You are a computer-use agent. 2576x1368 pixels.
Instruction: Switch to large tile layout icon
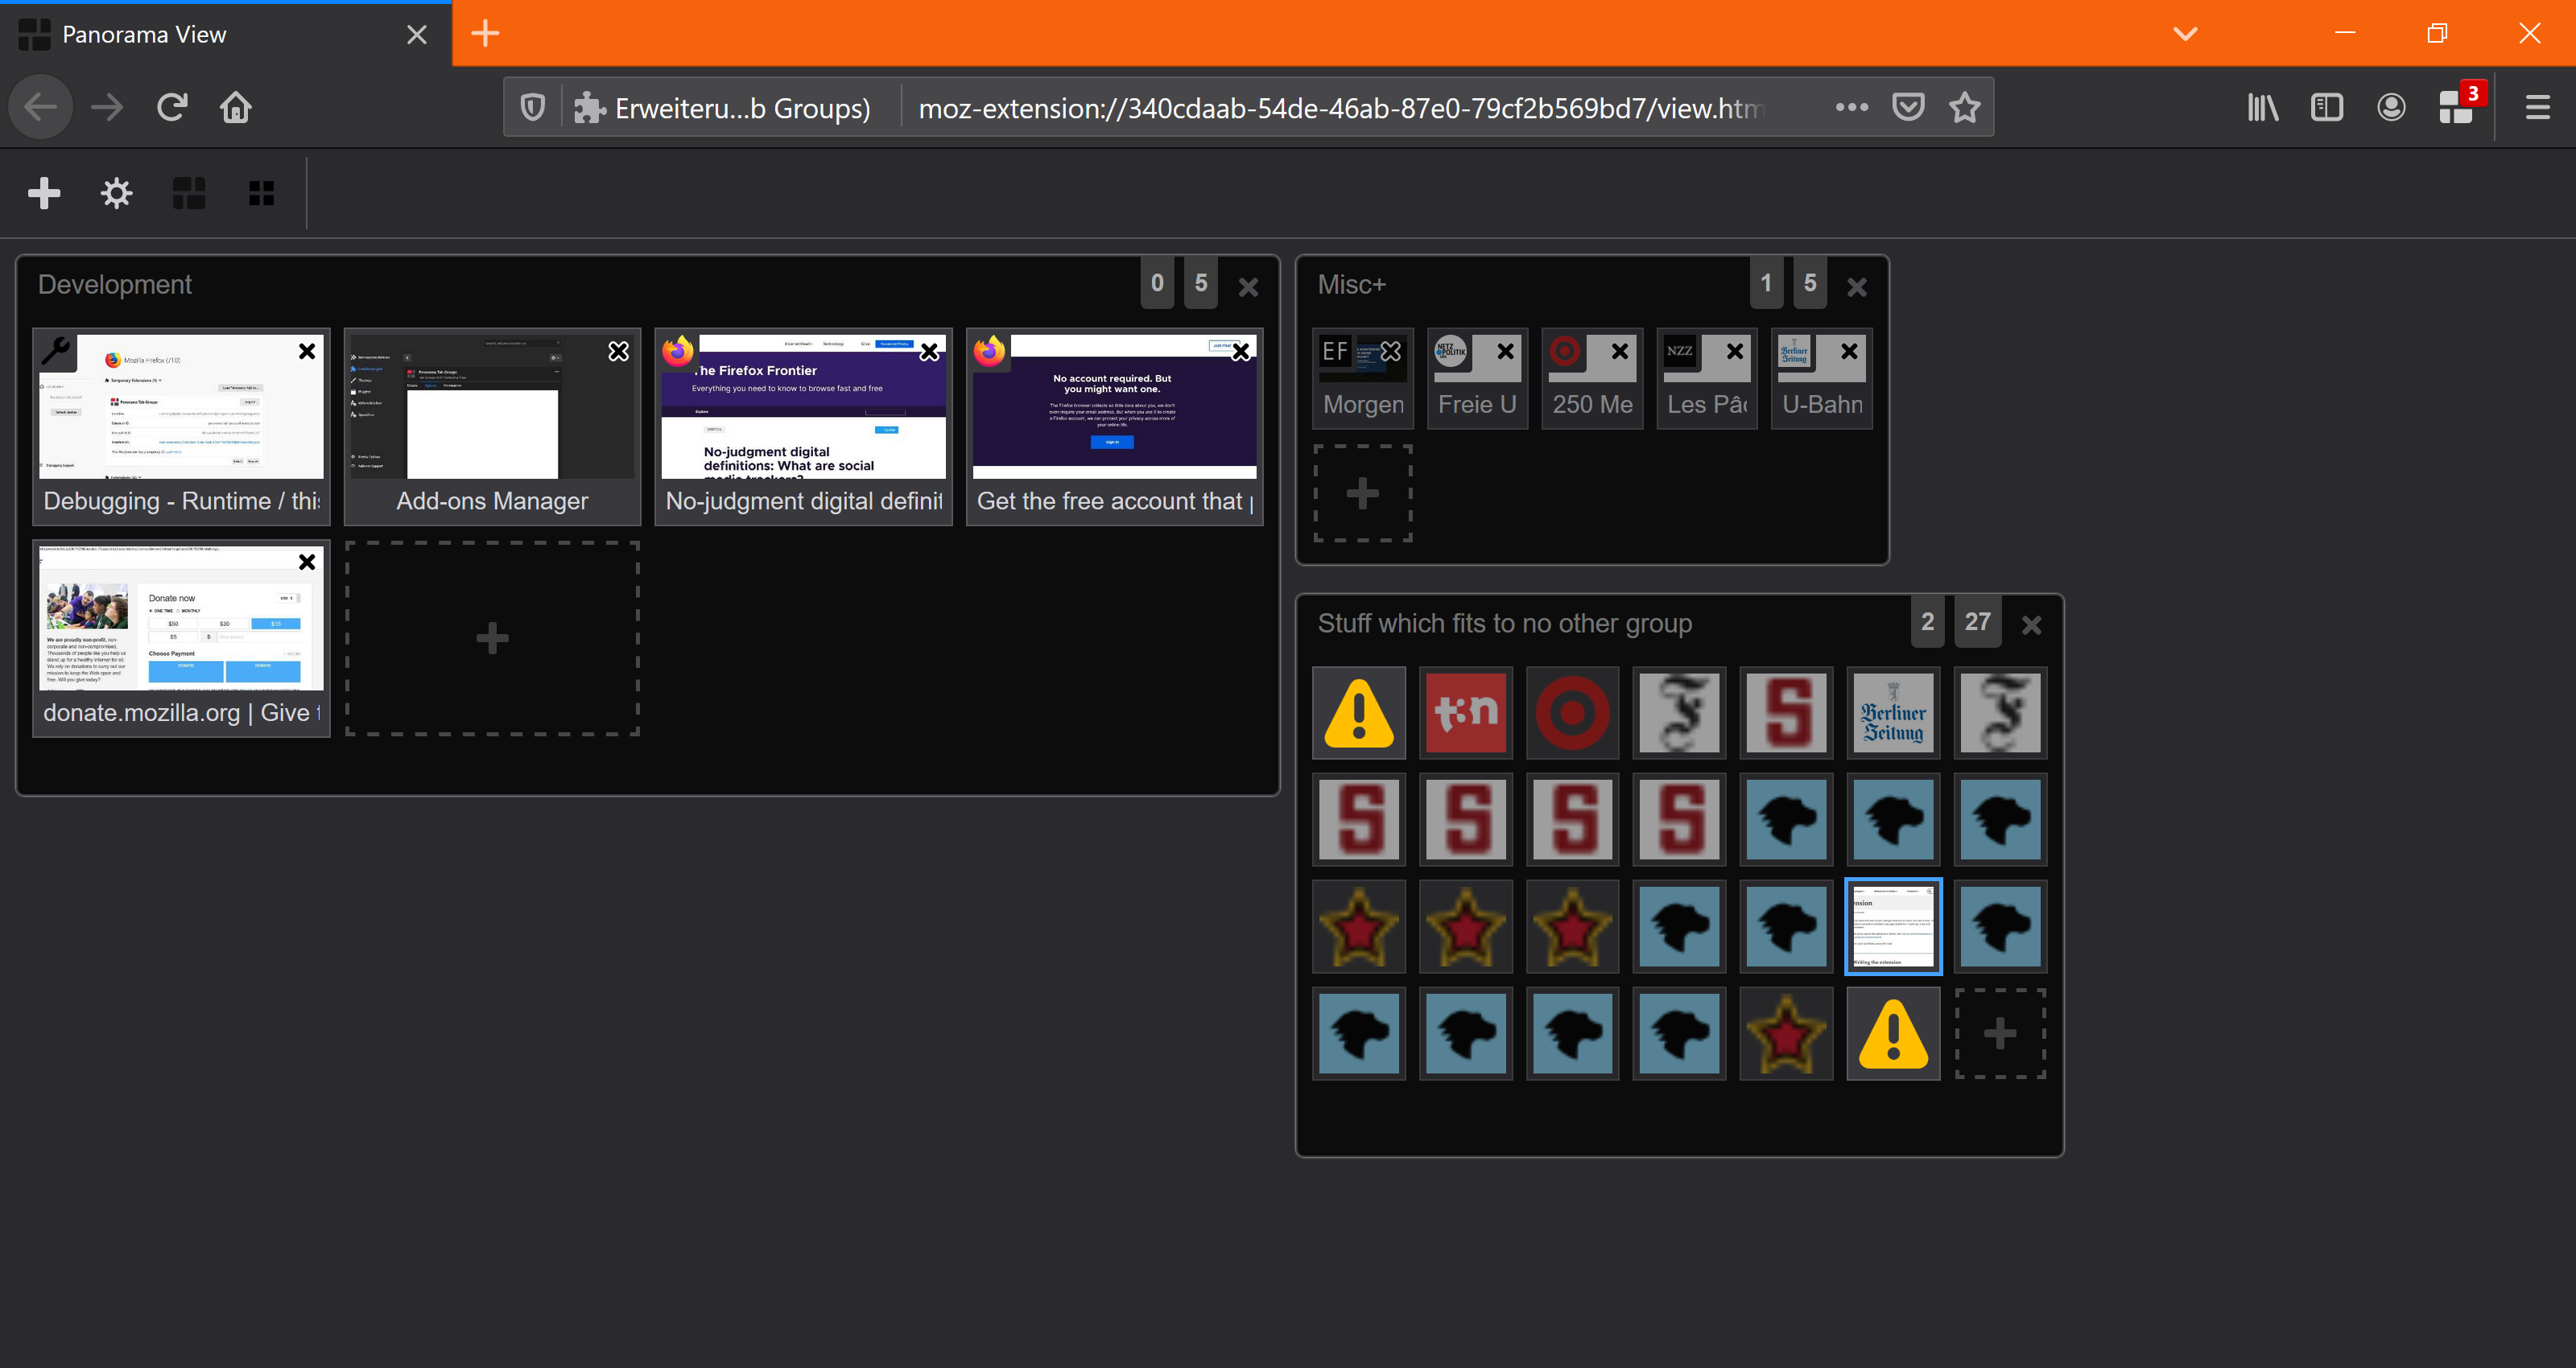[x=189, y=193]
